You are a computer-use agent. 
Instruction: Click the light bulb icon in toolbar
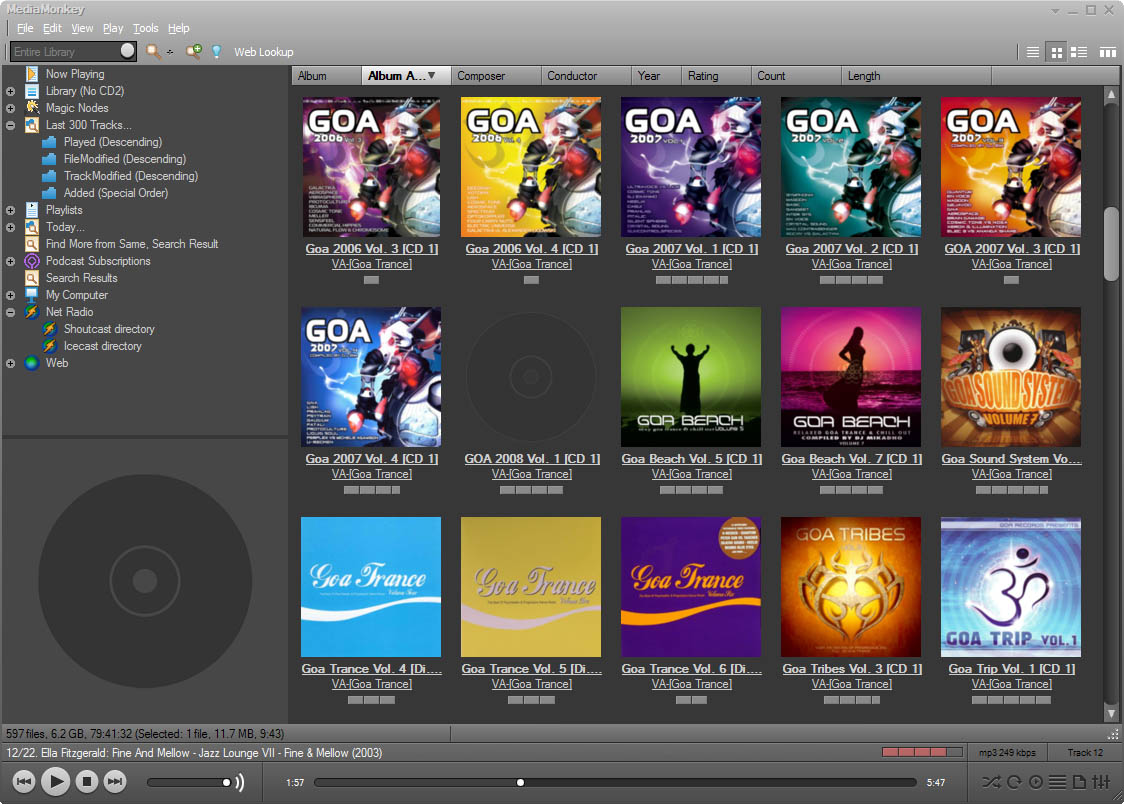click(216, 51)
